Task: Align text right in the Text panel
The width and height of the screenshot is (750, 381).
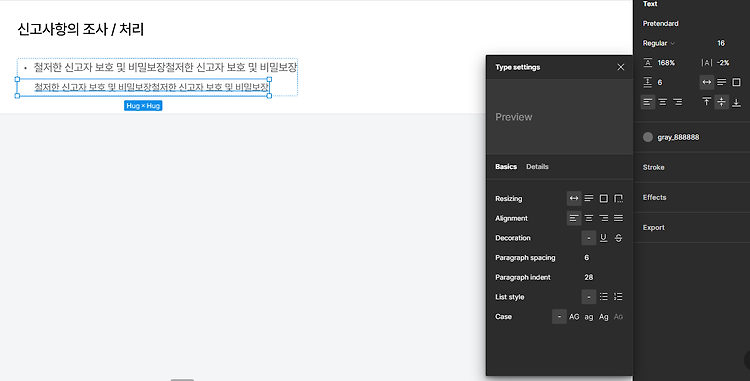Action: click(x=677, y=102)
